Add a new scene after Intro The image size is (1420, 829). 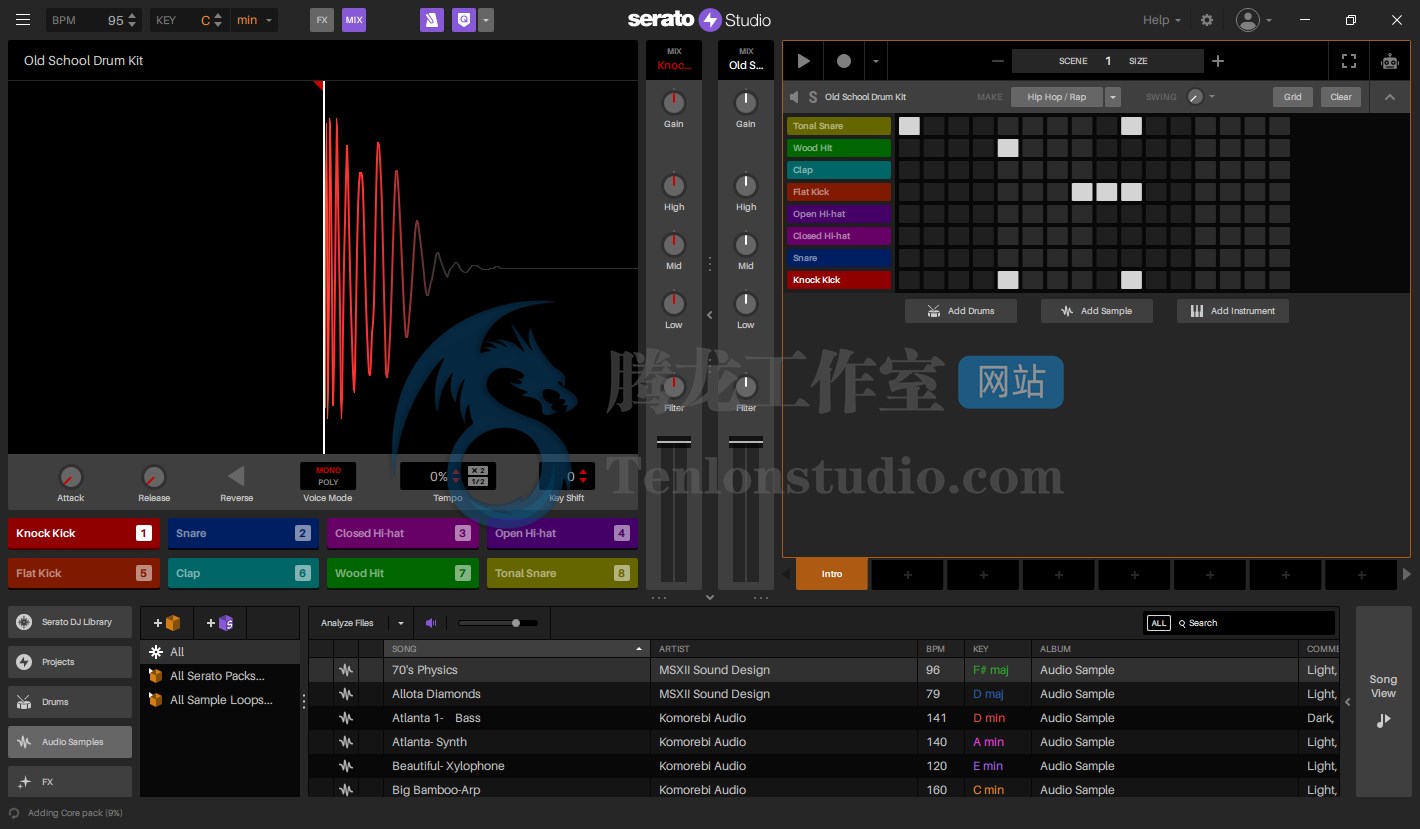point(908,574)
